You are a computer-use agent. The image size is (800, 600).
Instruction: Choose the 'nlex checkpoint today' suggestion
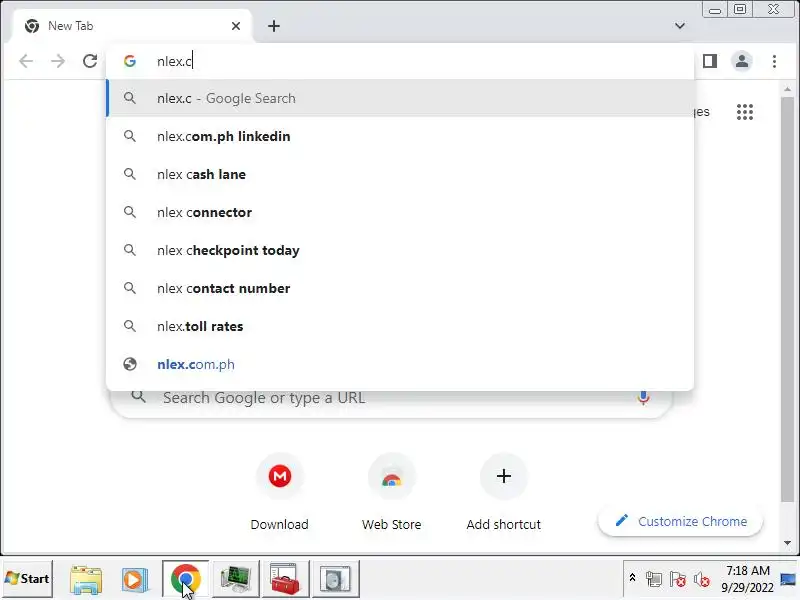[x=400, y=251]
